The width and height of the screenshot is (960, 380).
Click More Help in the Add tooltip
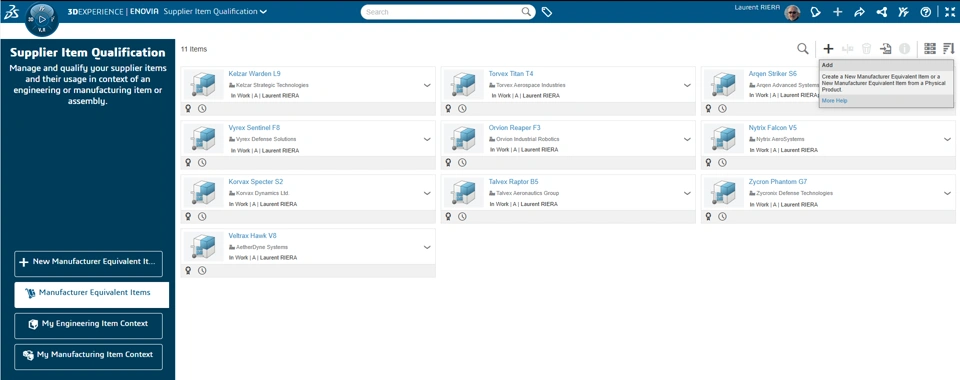point(834,100)
